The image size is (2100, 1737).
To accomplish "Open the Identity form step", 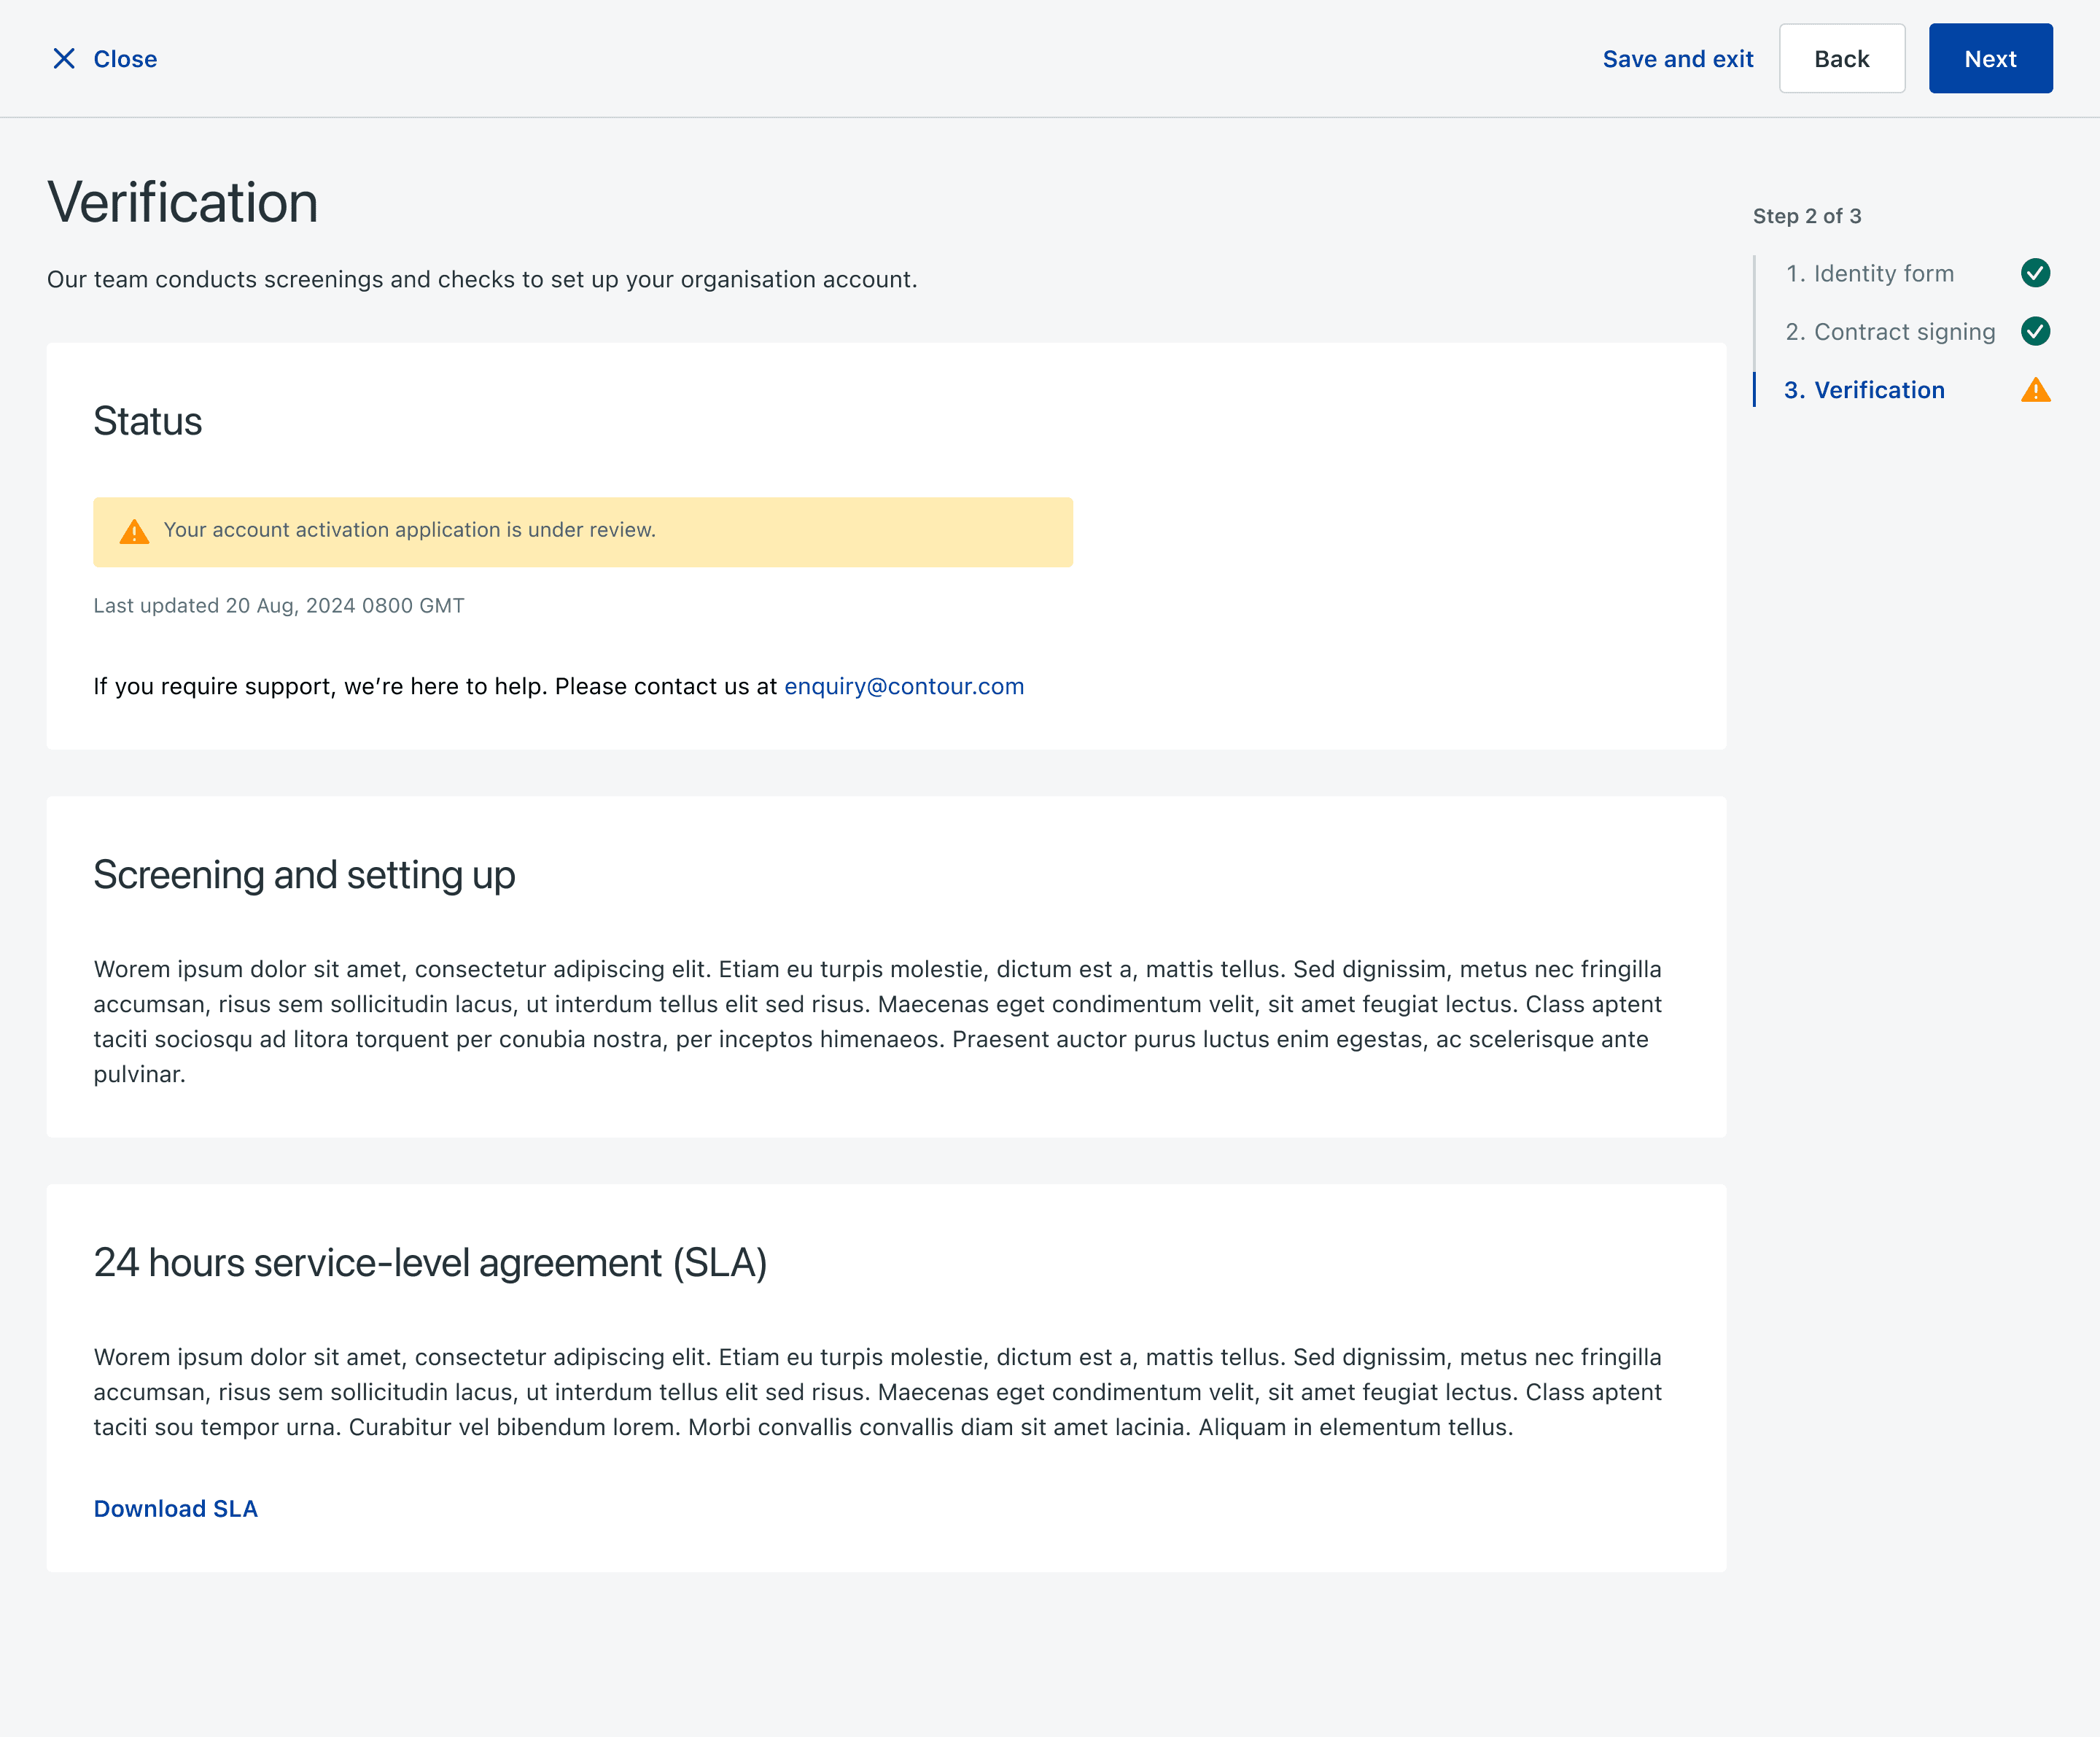I will click(x=1869, y=274).
